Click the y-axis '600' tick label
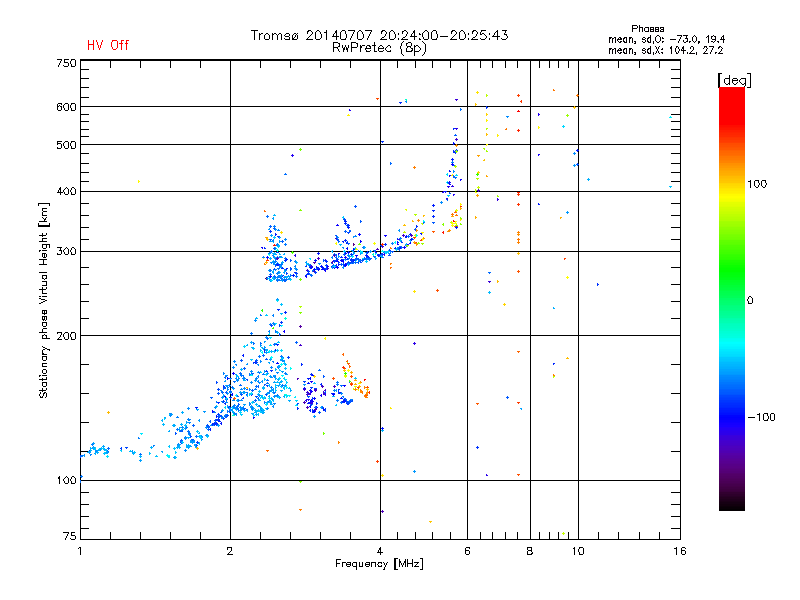This screenshot has width=800, height=600. coord(66,107)
